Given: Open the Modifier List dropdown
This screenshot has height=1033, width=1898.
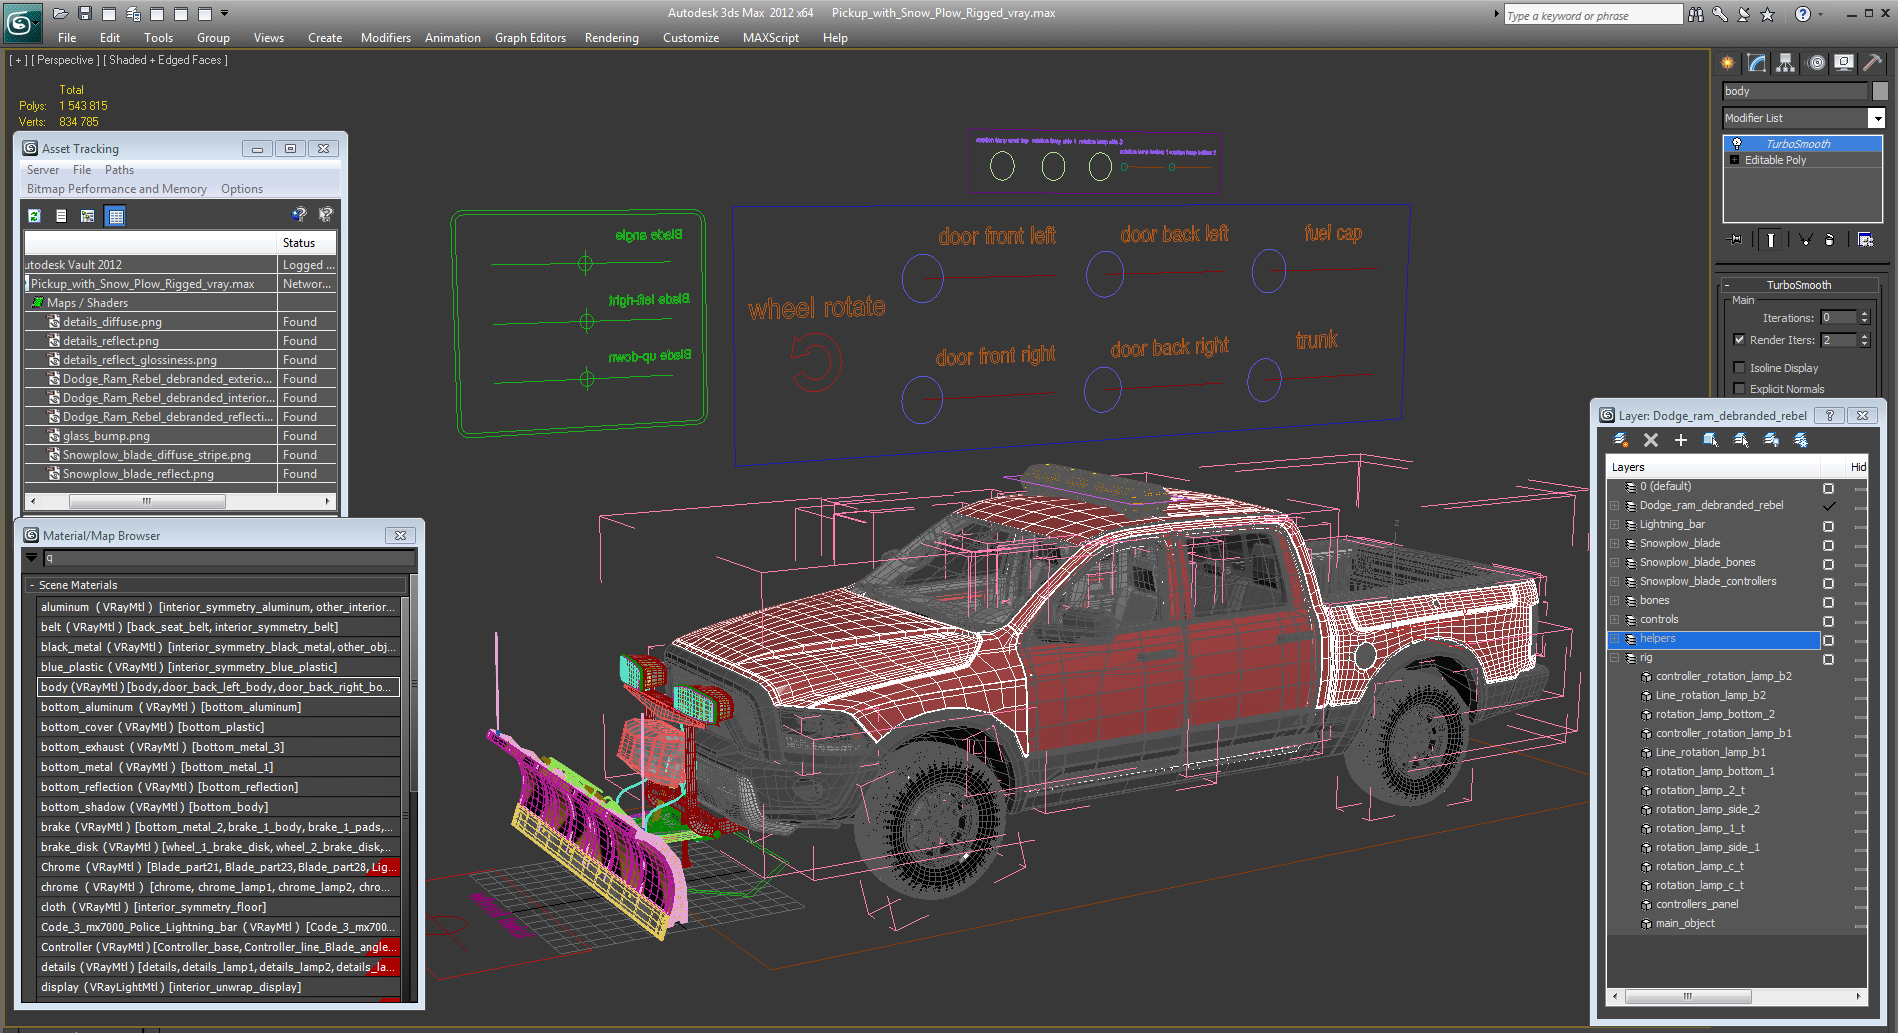Looking at the screenshot, I should [x=1877, y=118].
